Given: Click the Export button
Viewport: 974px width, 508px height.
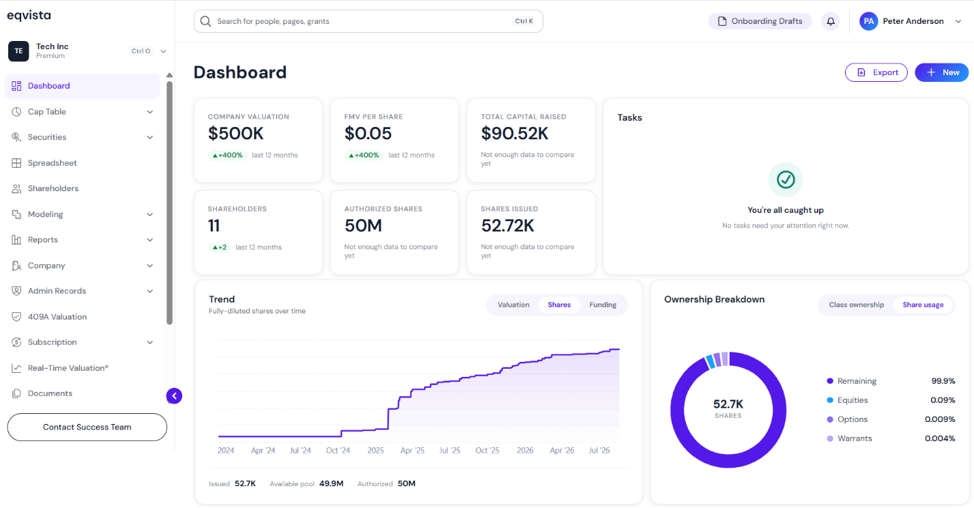Looking at the screenshot, I should pyautogui.click(x=876, y=73).
